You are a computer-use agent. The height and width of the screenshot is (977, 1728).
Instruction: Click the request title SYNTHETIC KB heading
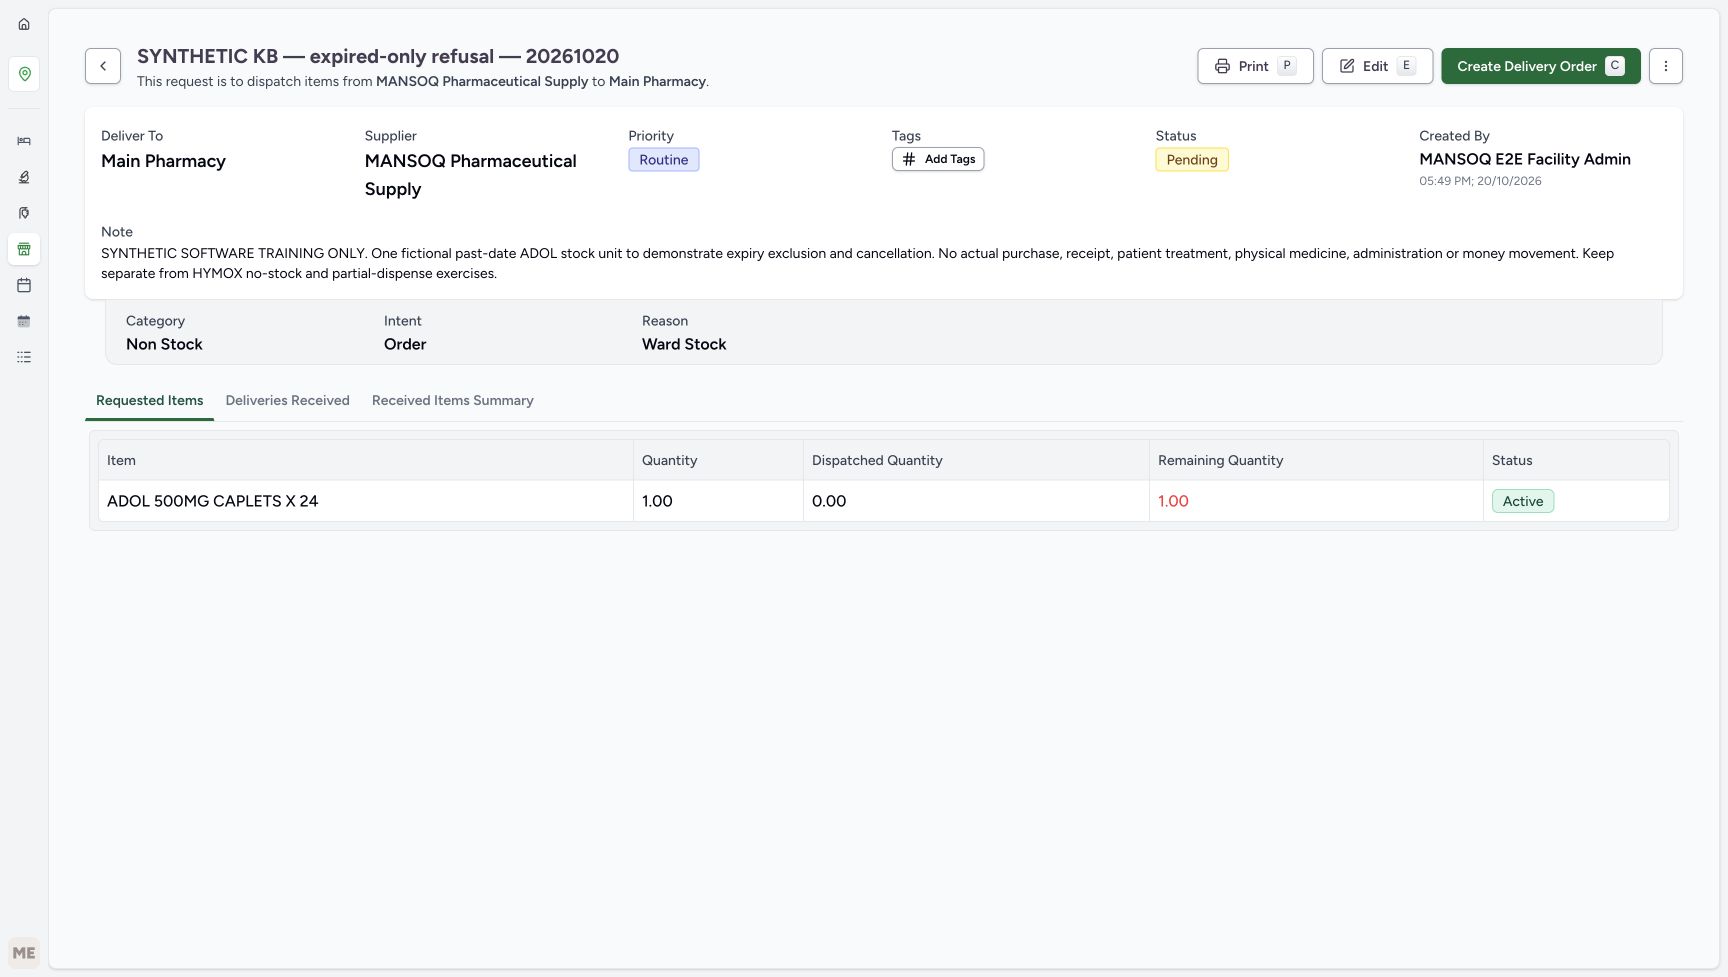(378, 56)
